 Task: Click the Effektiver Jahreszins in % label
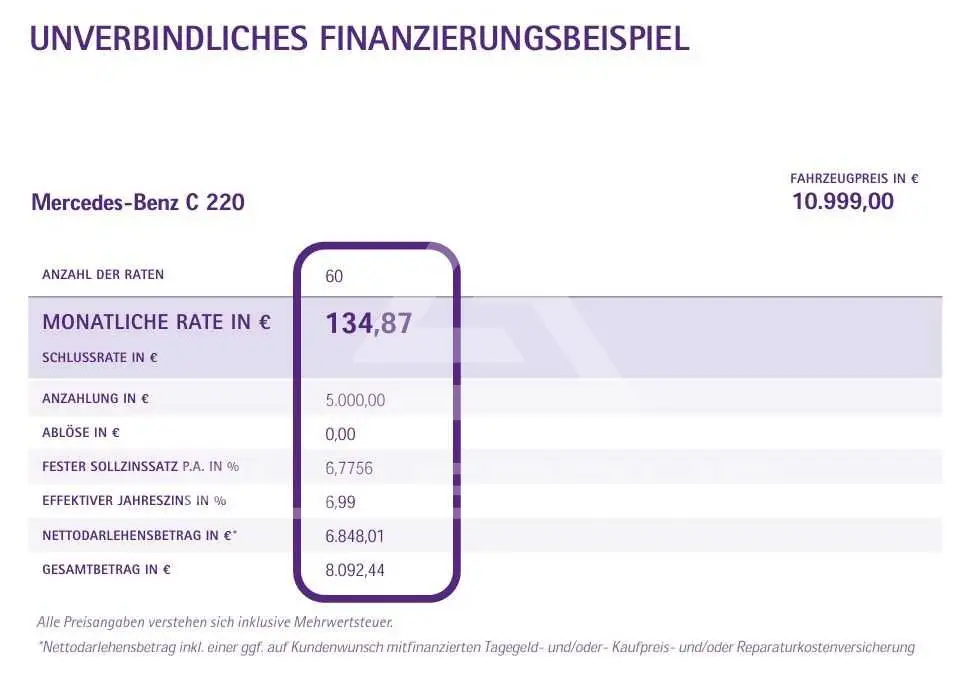pyautogui.click(x=134, y=501)
